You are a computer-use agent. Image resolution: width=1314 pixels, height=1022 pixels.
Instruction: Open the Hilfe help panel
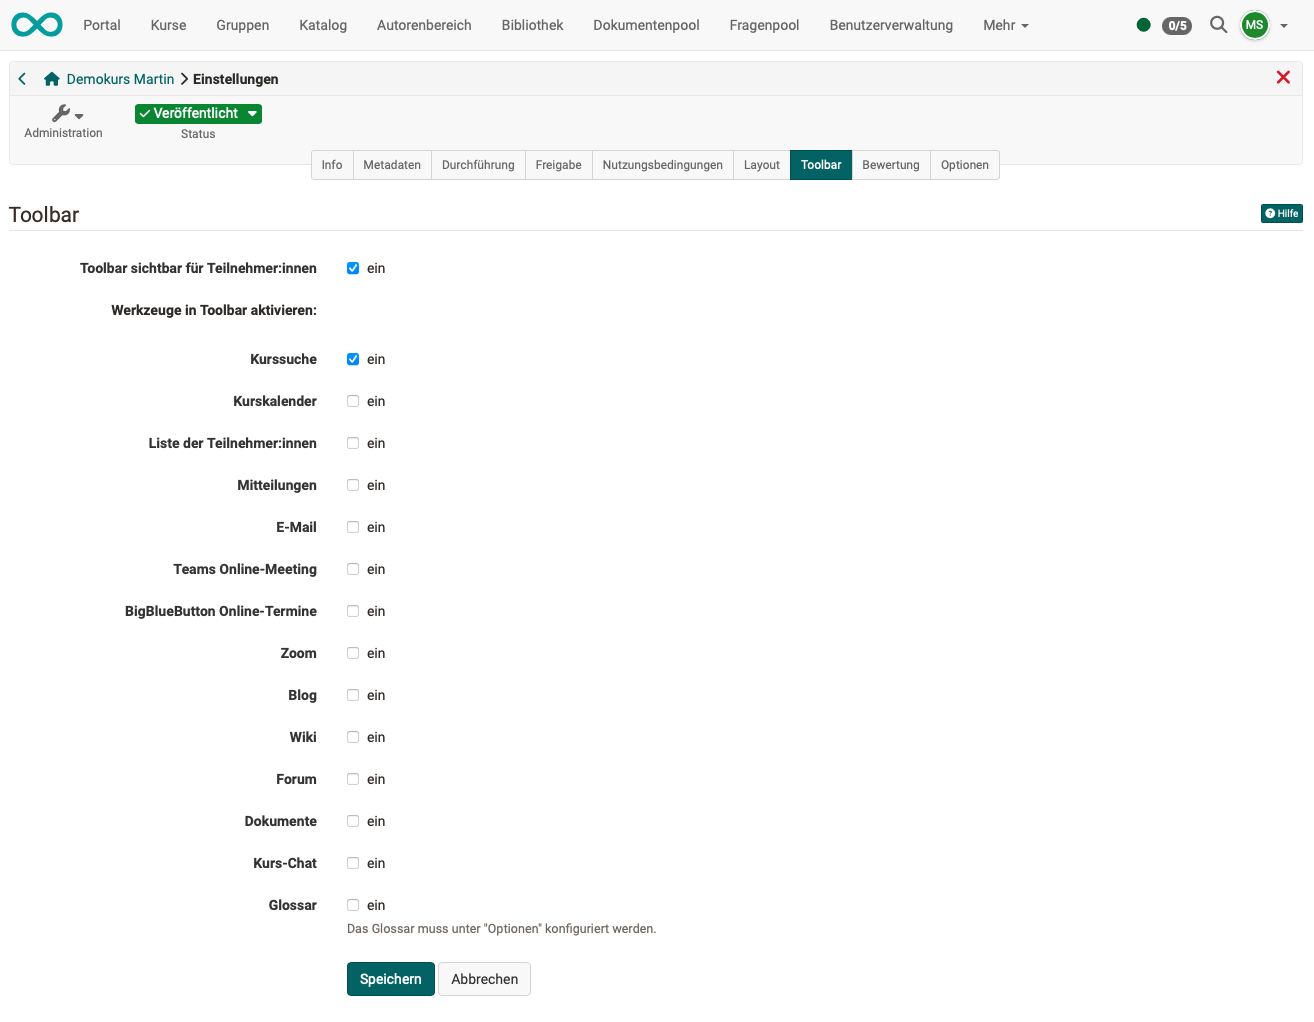click(x=1281, y=213)
